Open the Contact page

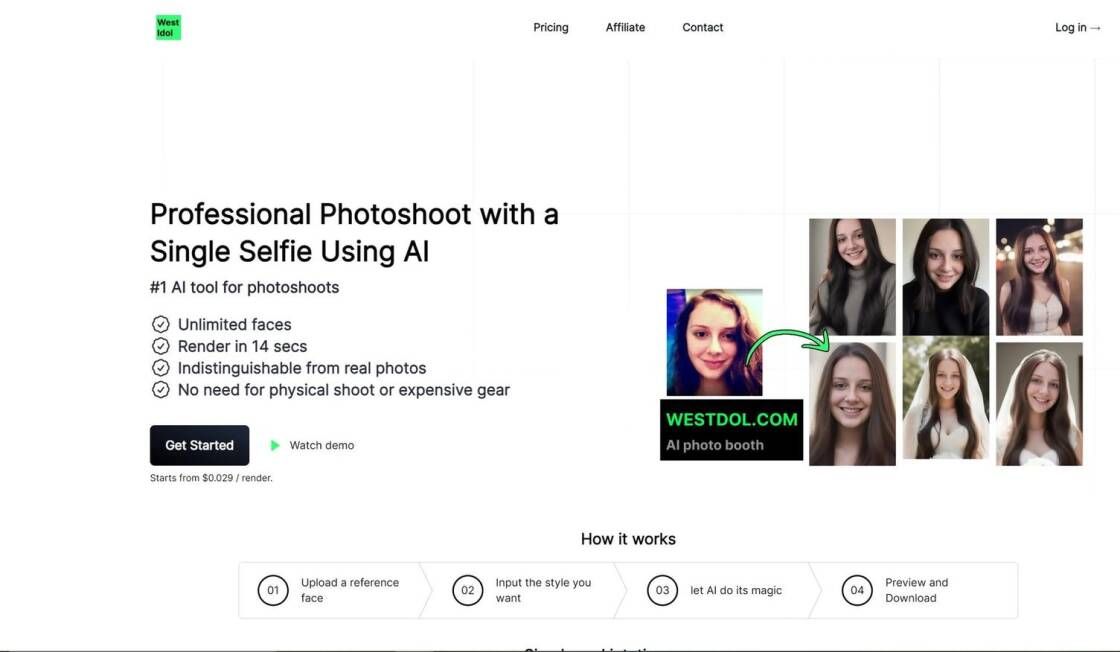[702, 27]
